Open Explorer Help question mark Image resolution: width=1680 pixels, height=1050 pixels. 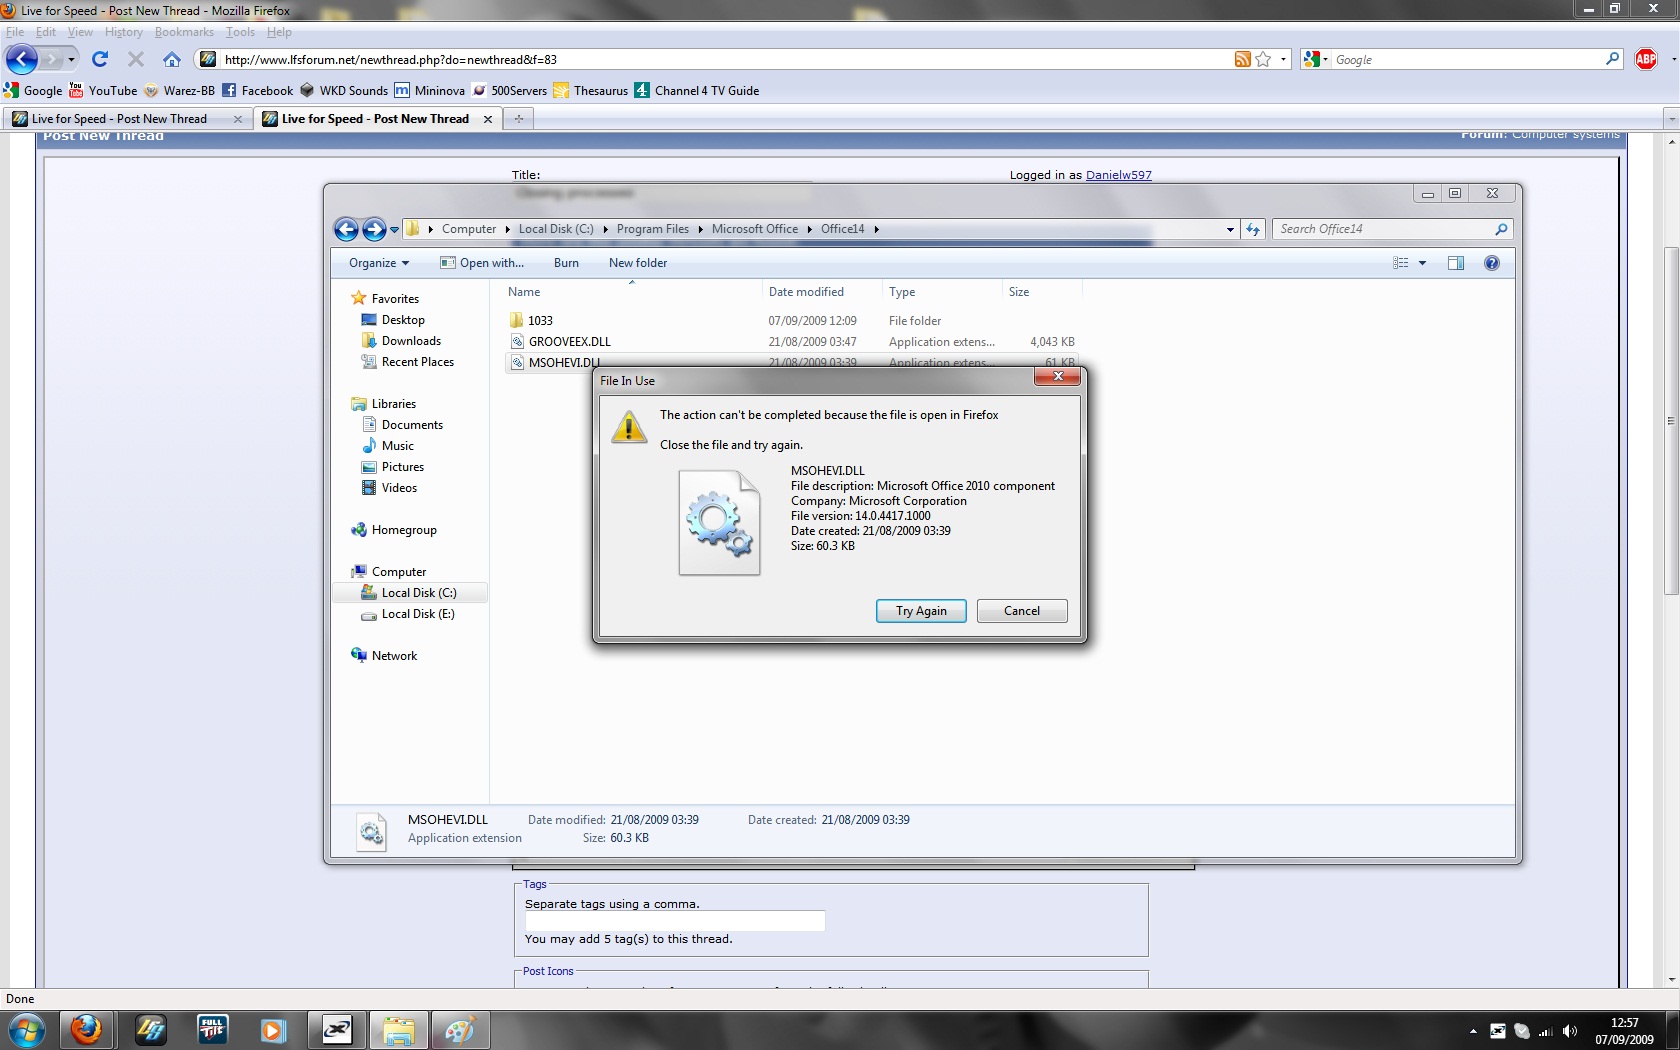tap(1491, 263)
